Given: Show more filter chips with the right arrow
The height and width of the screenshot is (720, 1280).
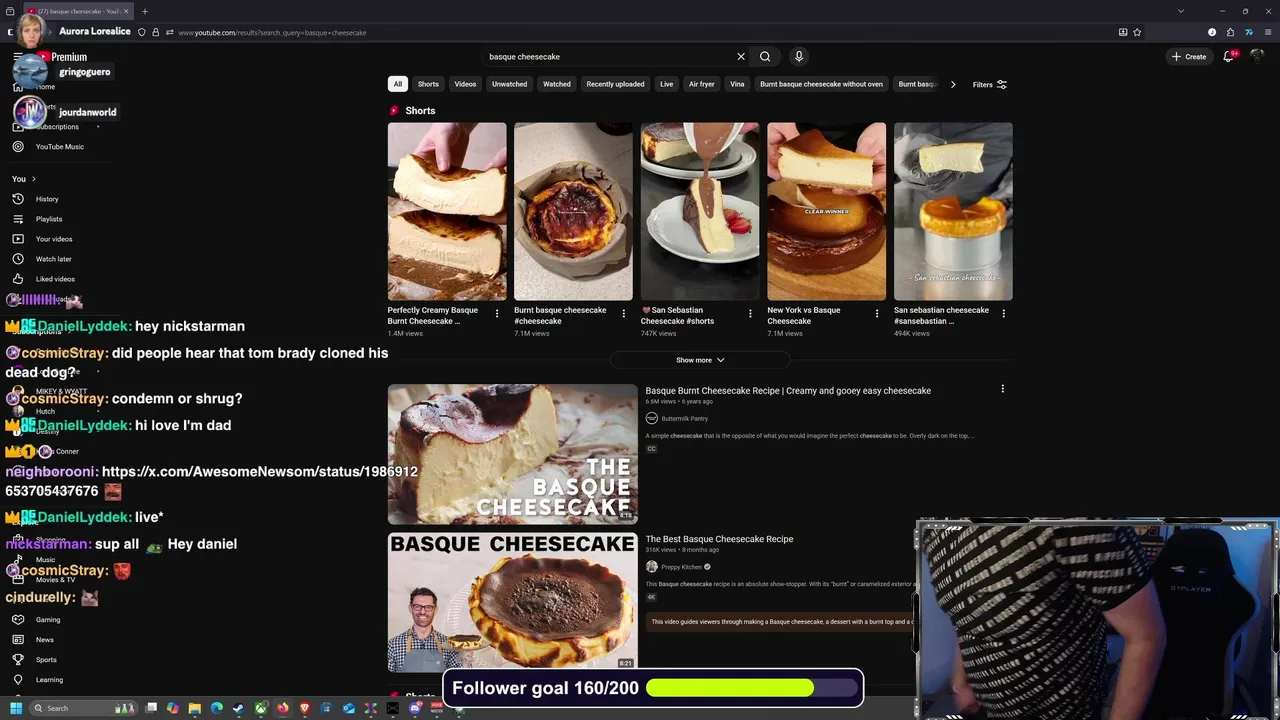Looking at the screenshot, I should click(953, 85).
